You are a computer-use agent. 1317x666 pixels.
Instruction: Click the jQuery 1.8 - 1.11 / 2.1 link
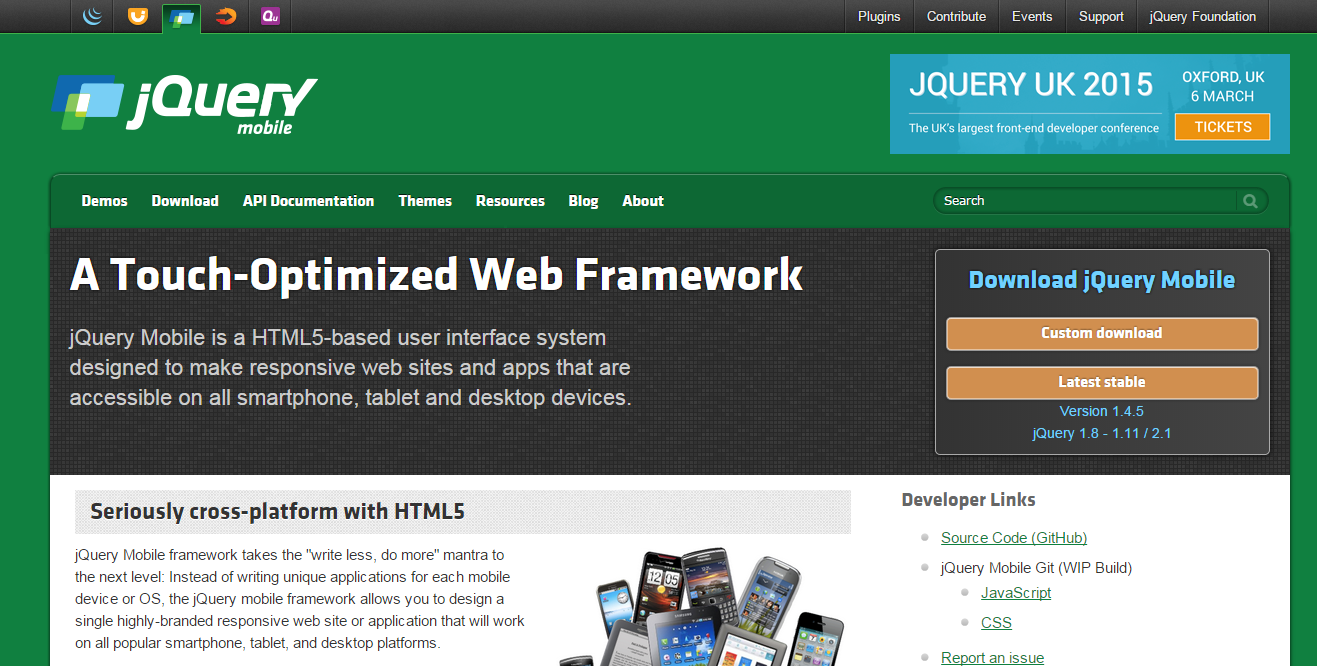(1102, 433)
